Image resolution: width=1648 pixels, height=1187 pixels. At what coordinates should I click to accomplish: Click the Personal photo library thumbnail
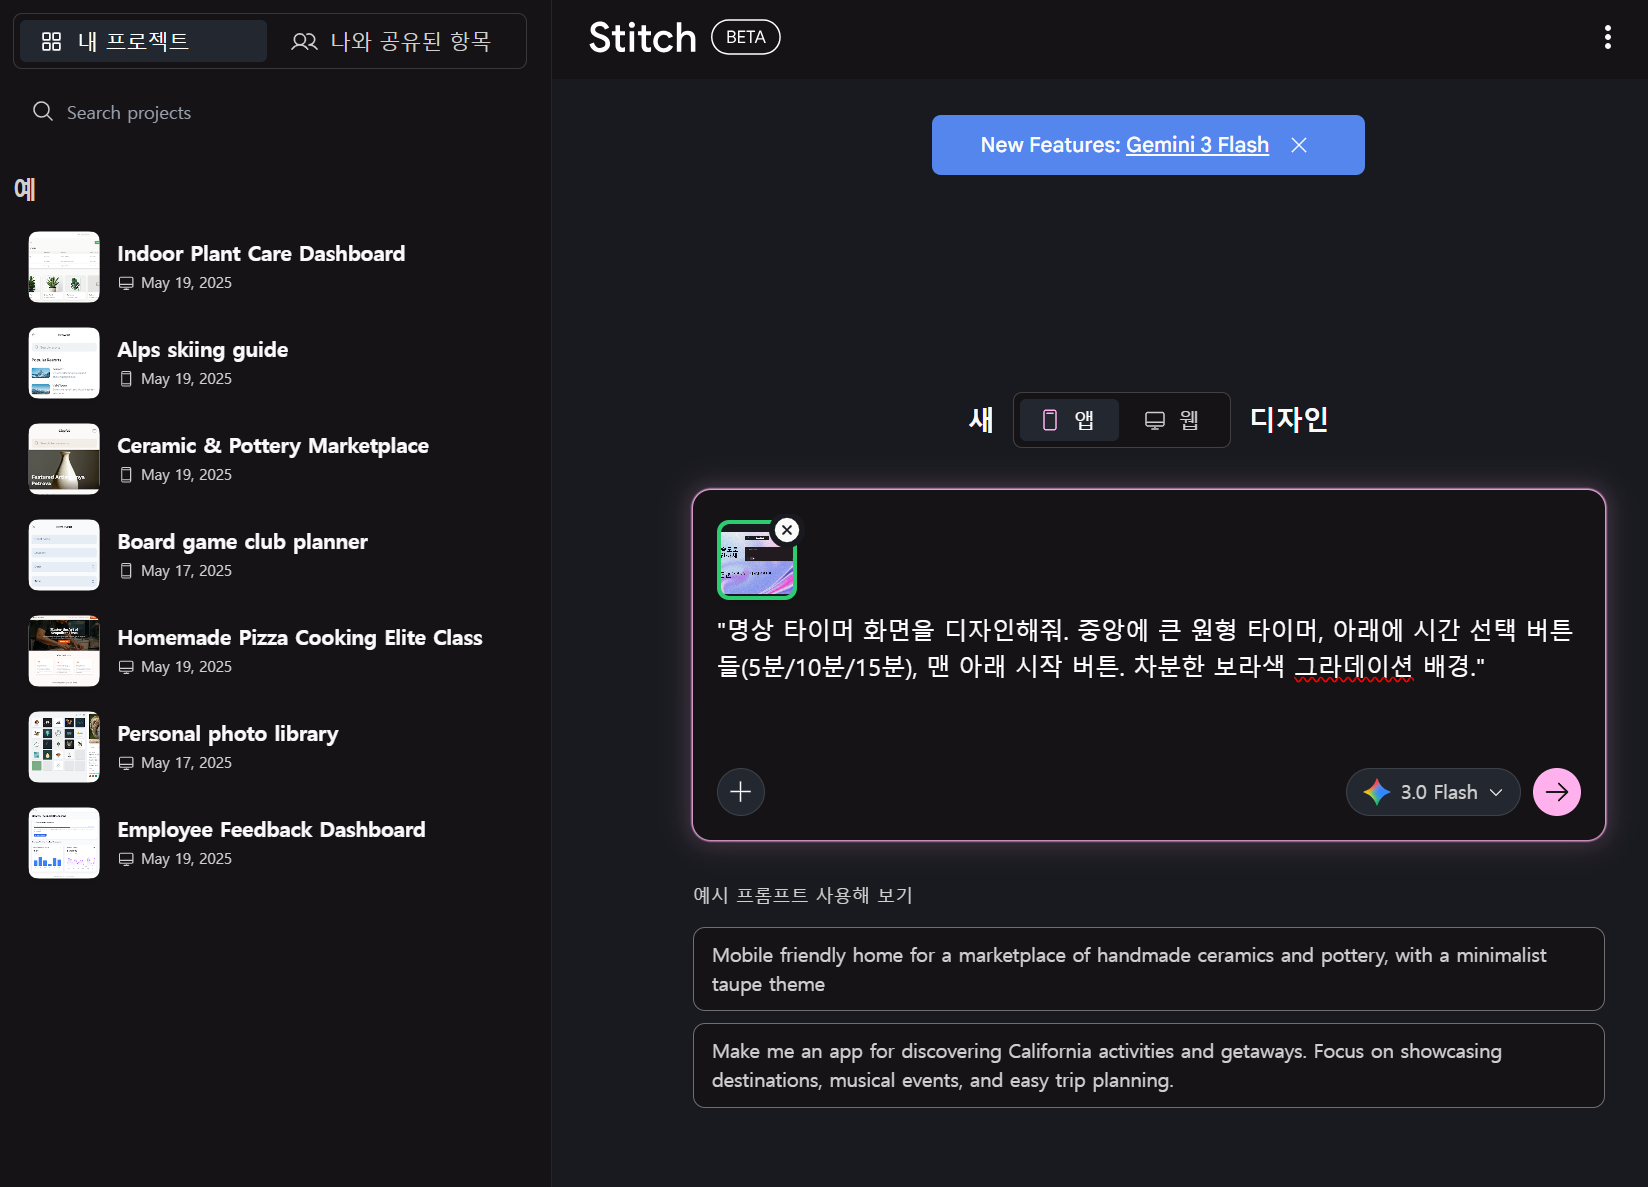click(64, 747)
